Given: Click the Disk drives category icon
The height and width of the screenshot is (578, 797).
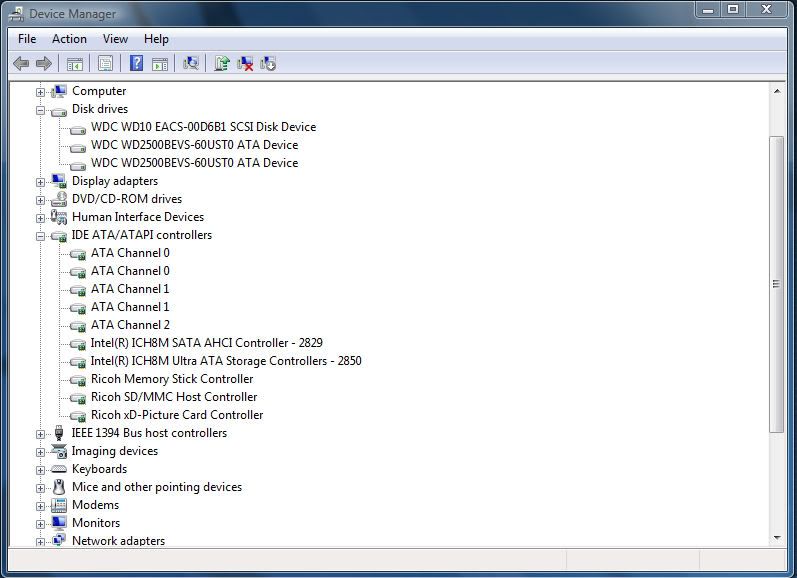Looking at the screenshot, I should 59,111.
